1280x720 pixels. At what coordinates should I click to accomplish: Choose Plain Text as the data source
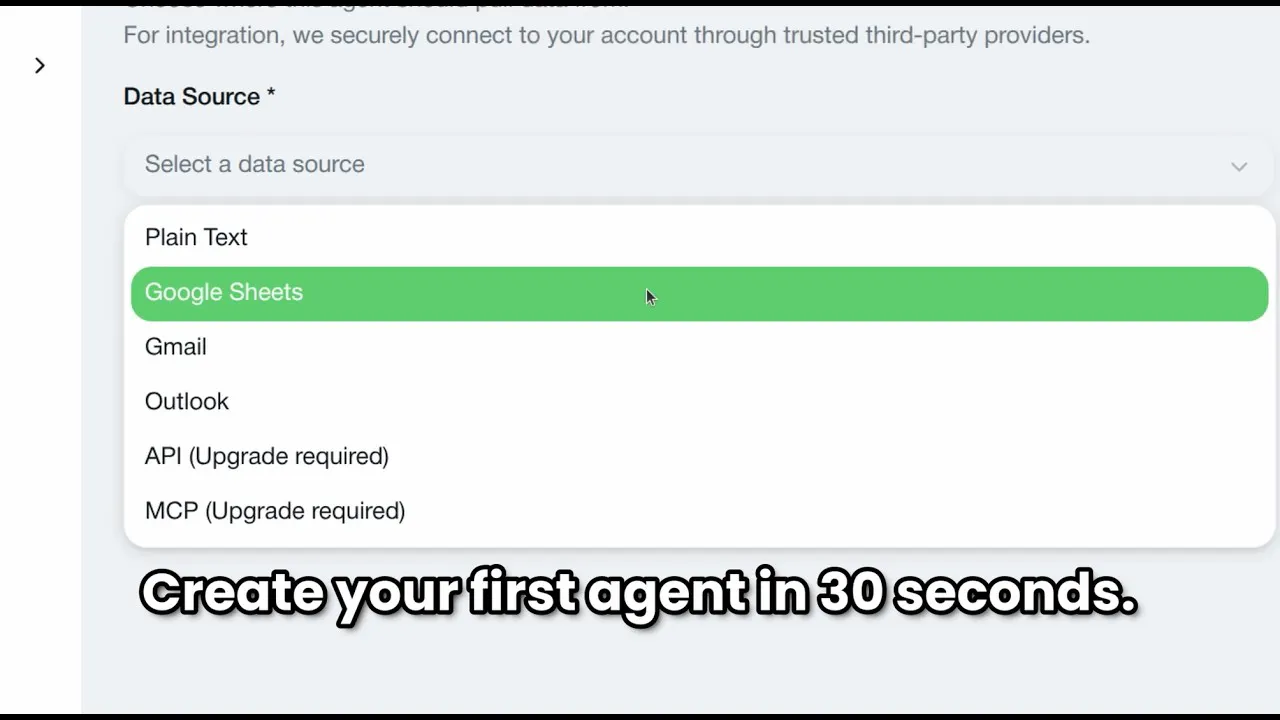click(699, 238)
